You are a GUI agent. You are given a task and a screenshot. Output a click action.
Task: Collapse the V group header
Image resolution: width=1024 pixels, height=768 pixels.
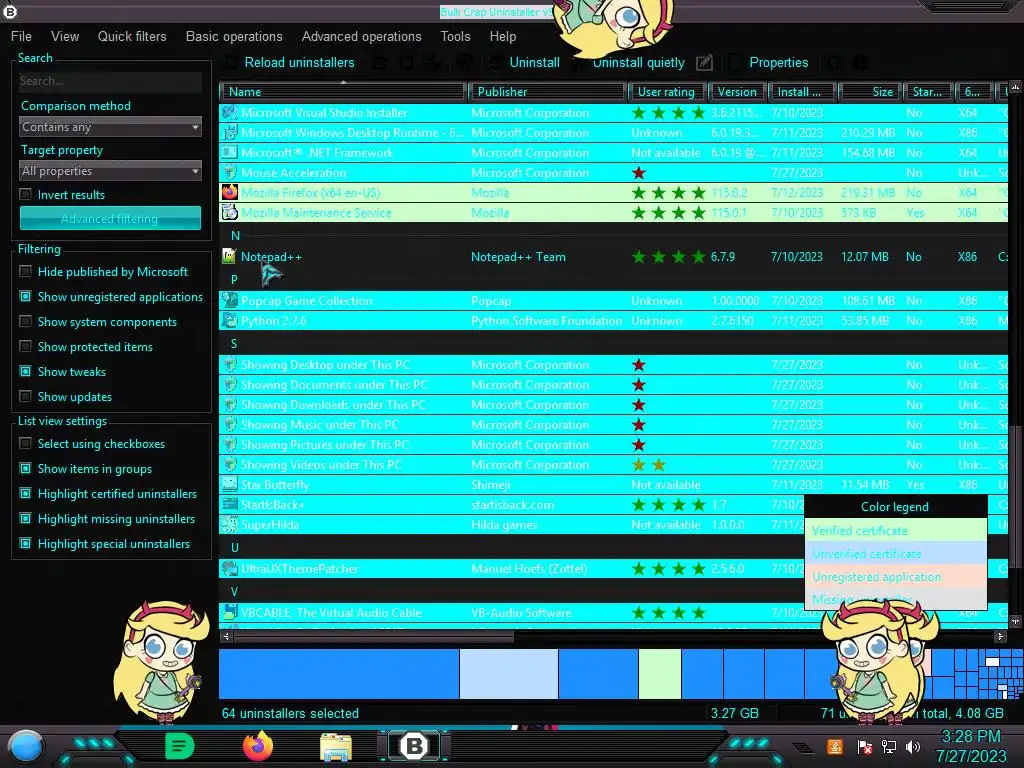(234, 591)
